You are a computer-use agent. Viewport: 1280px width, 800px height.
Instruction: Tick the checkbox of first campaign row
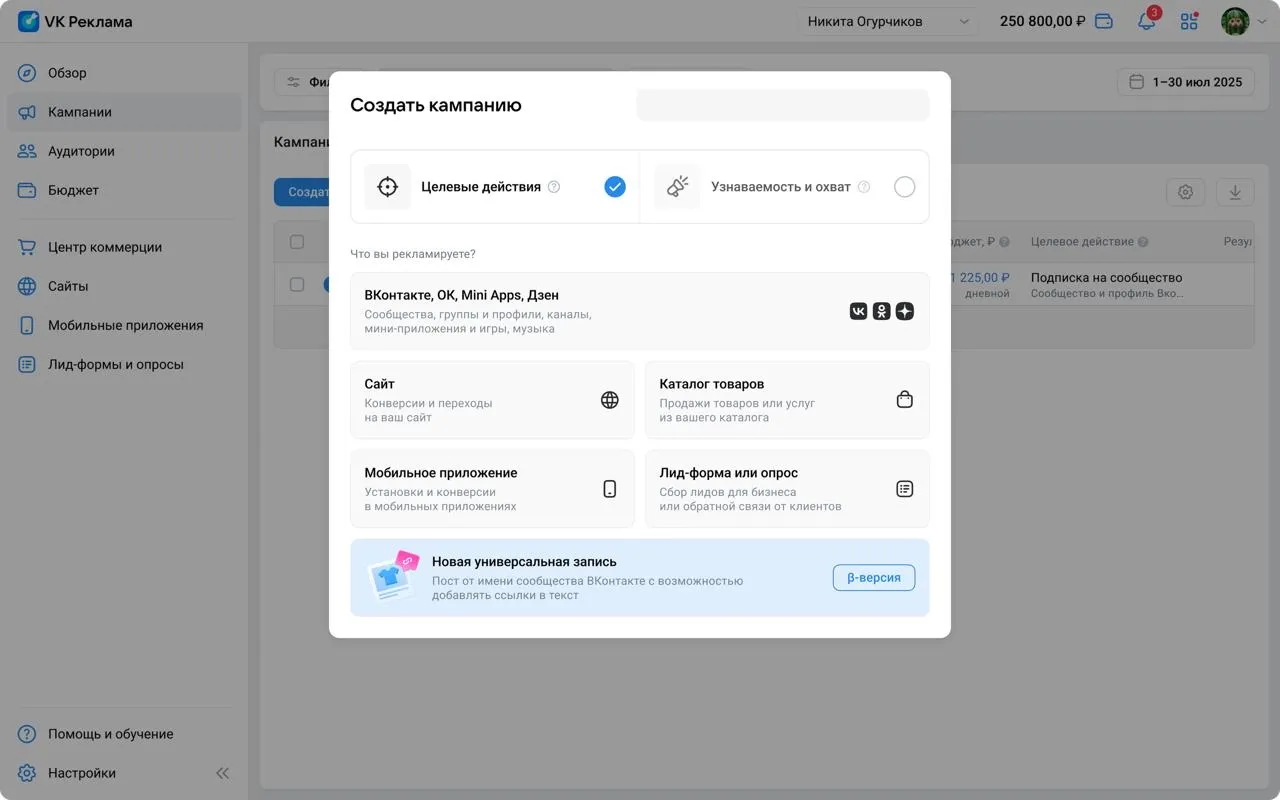[297, 285]
